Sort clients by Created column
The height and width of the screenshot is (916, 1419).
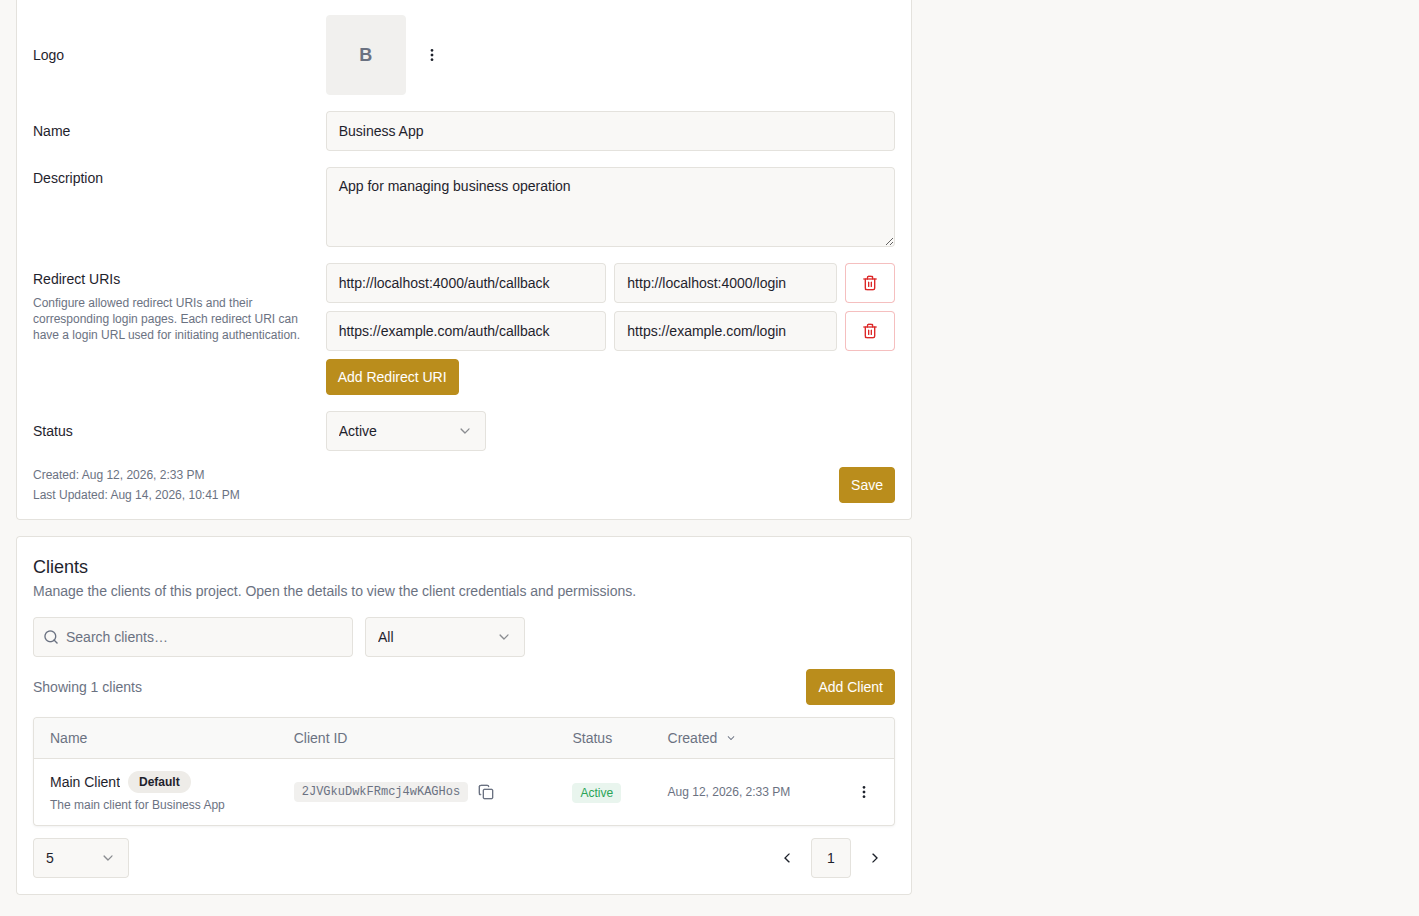tap(701, 738)
